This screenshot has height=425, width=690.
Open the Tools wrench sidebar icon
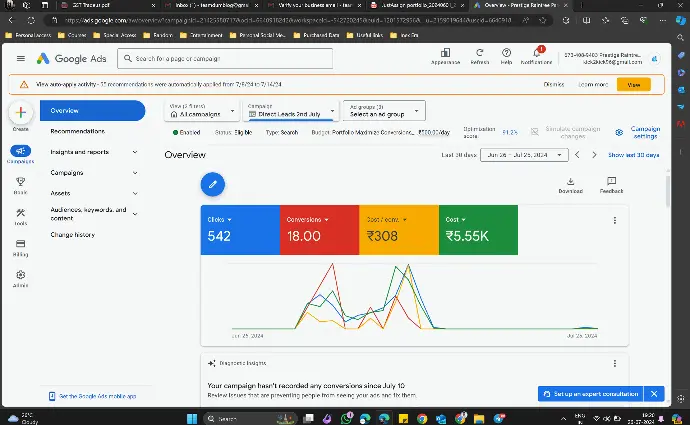click(x=20, y=213)
